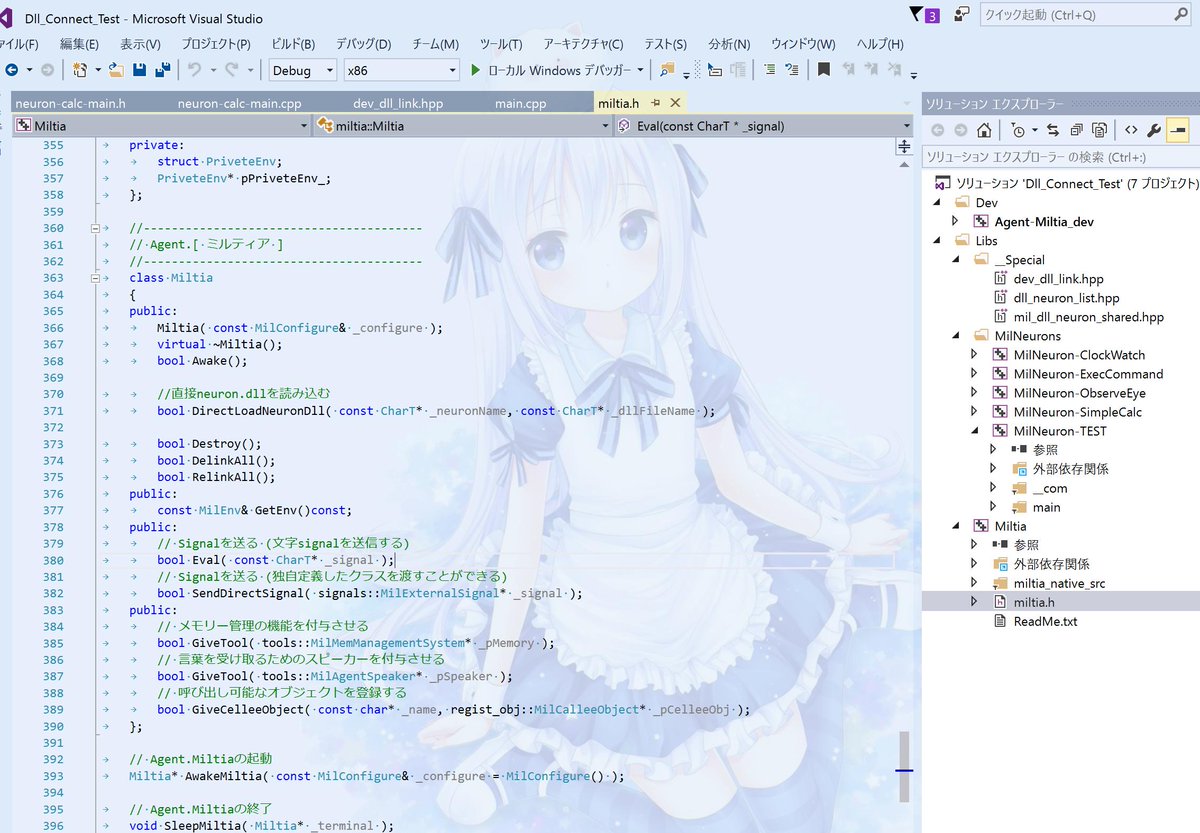Screen dimensions: 1200x833
Task: Open the Eval(const CharT * _signal) member dropdown
Action: (x=763, y=126)
